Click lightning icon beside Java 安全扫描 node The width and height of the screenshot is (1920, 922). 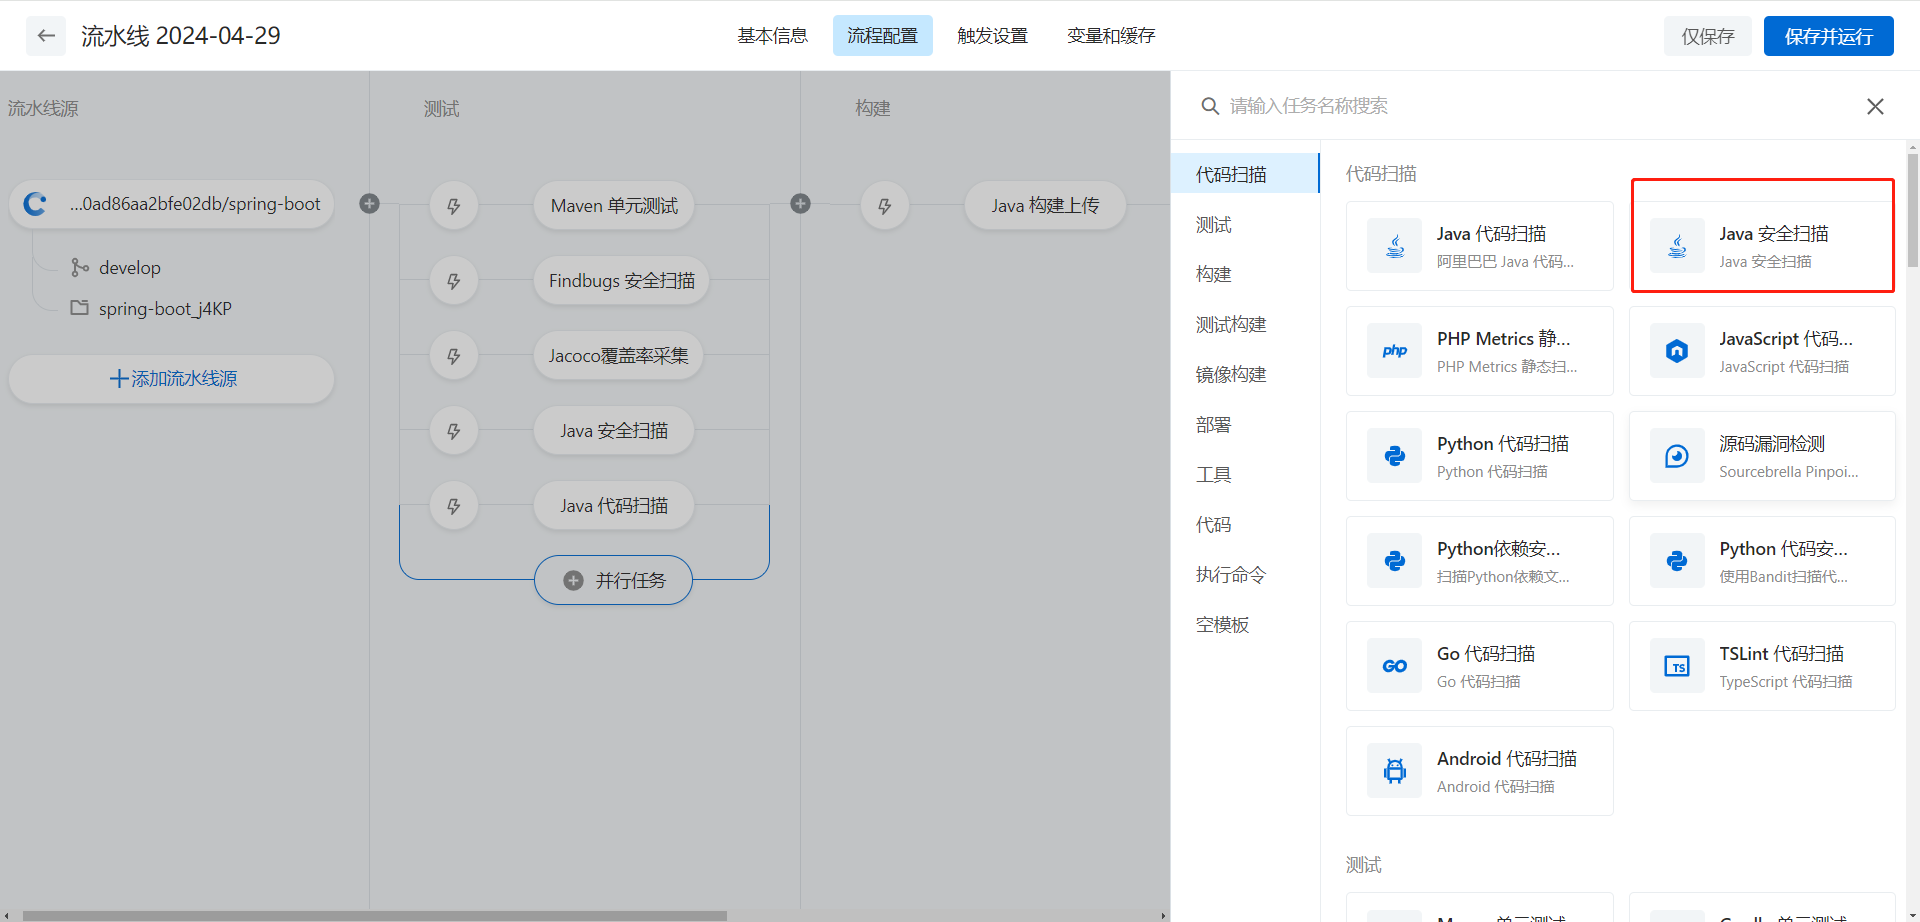tap(454, 431)
